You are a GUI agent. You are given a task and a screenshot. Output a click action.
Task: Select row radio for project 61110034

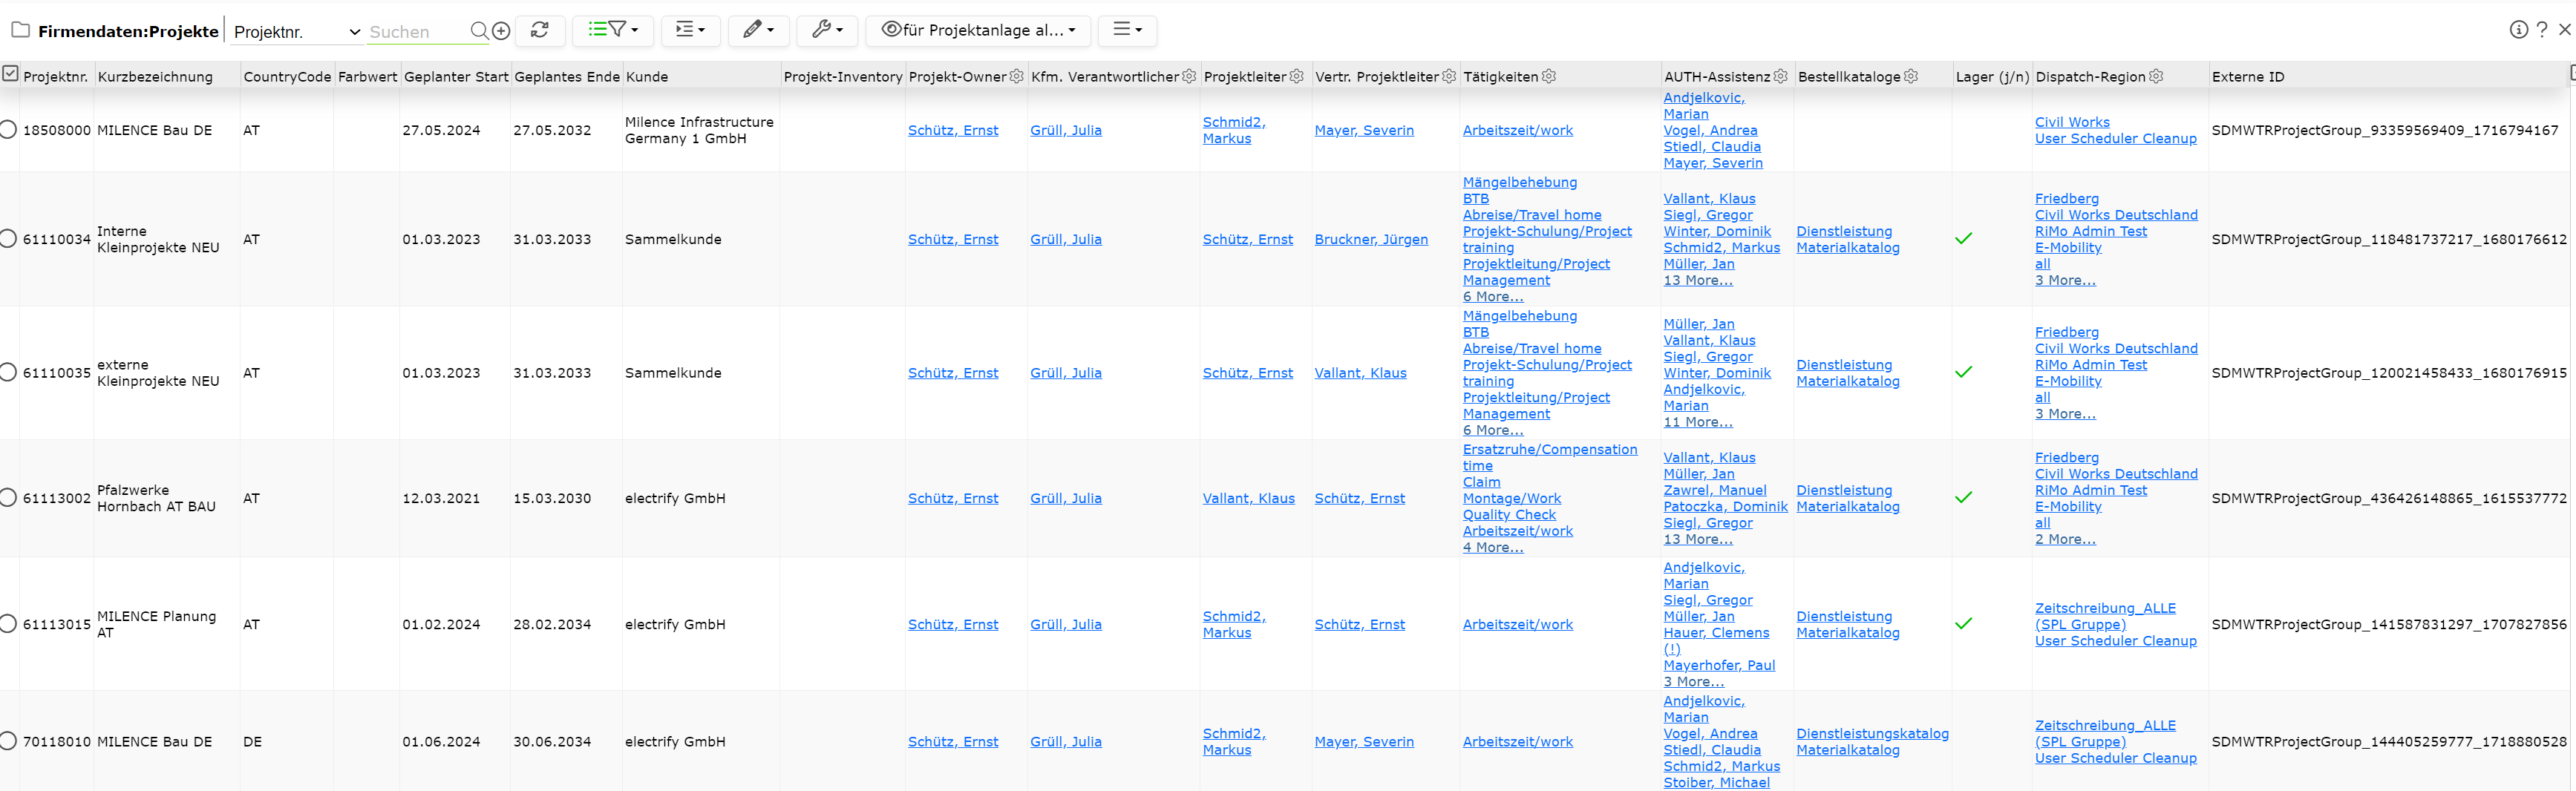(8, 239)
